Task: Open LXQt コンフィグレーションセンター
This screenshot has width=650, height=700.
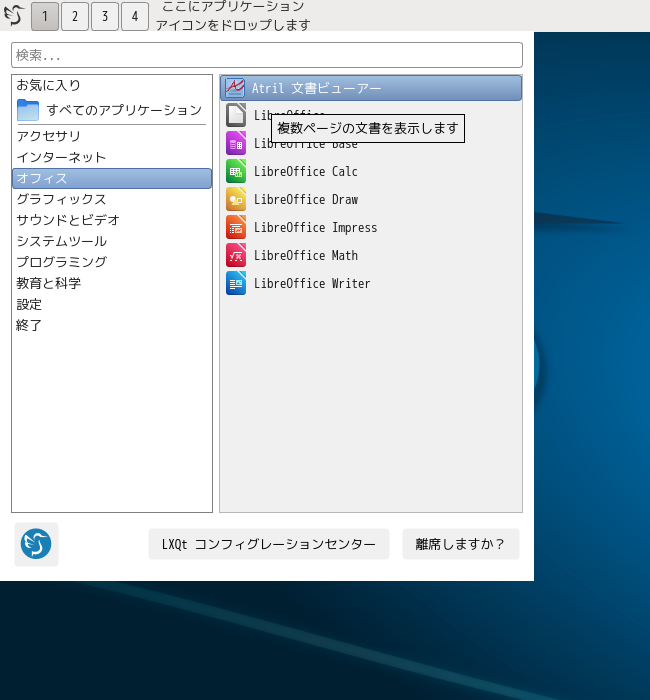Action: 269,544
